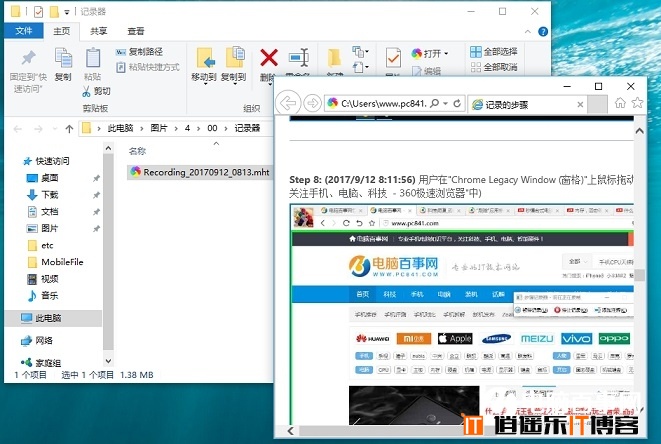661x444 pixels.
Task: Click the browser favorites star icon
Action: 637,102
